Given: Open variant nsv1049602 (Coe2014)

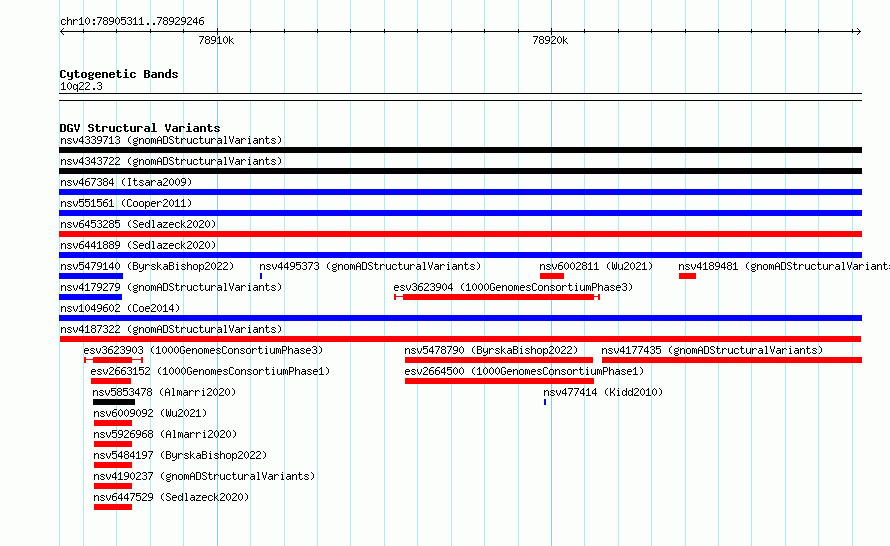Looking at the screenshot, I should click(x=120, y=308).
